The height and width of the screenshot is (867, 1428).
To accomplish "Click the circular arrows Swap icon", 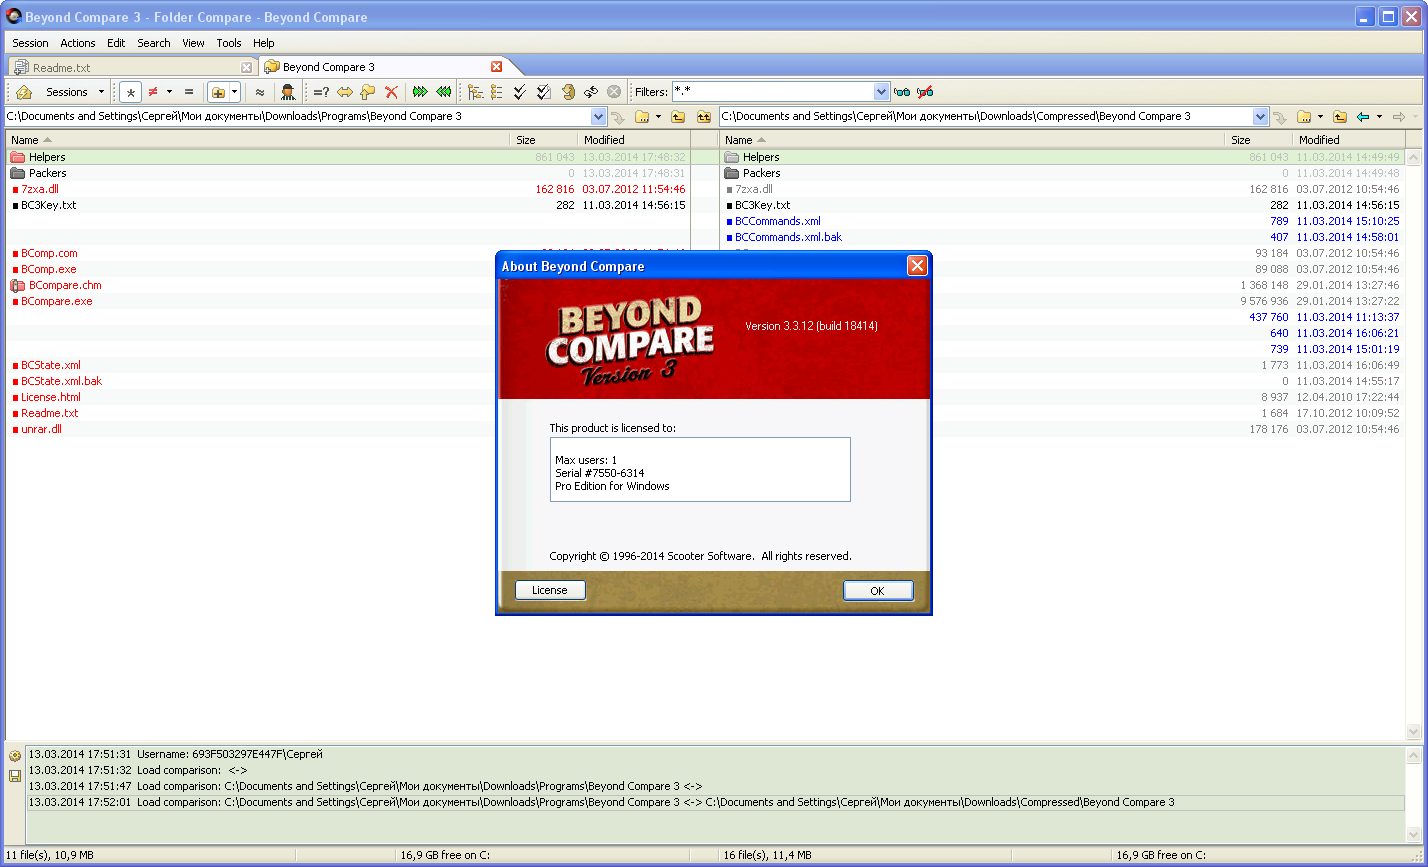I will [591, 92].
